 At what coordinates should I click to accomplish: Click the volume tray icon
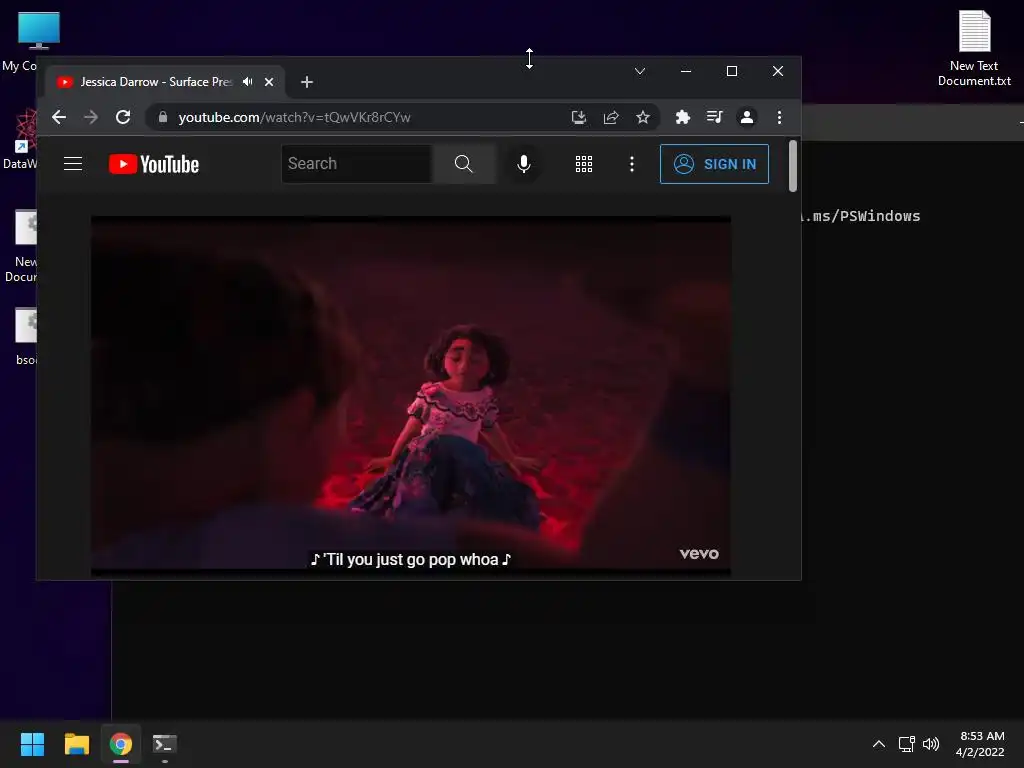(x=931, y=744)
